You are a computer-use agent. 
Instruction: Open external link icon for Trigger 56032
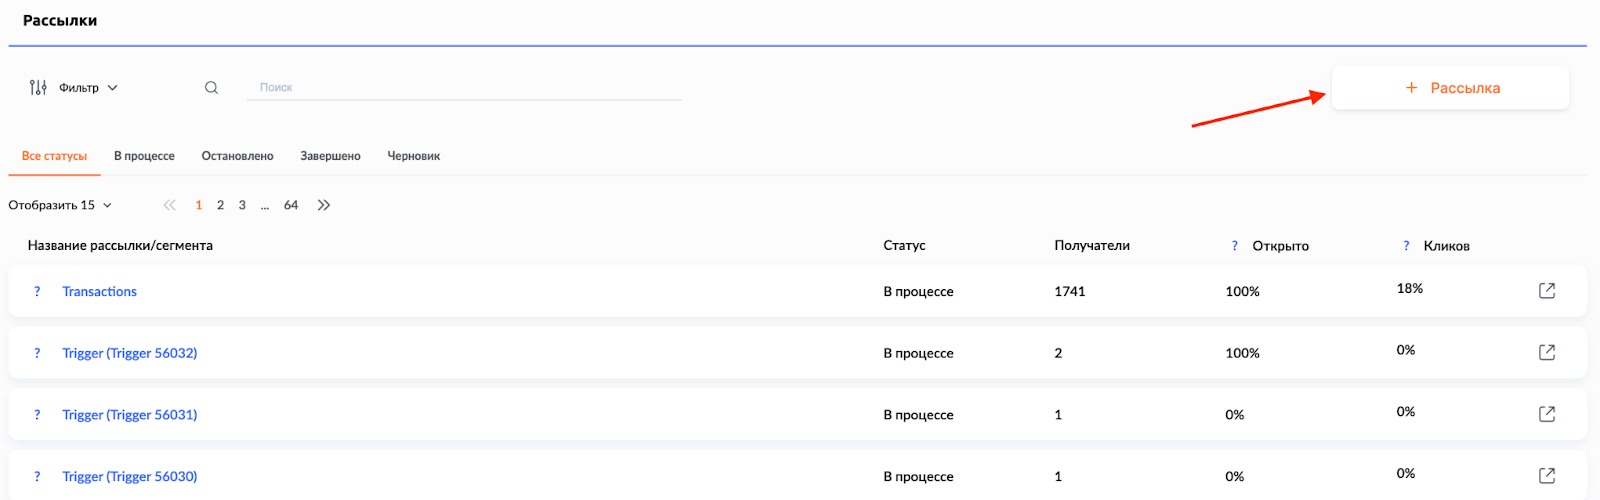coord(1547,352)
